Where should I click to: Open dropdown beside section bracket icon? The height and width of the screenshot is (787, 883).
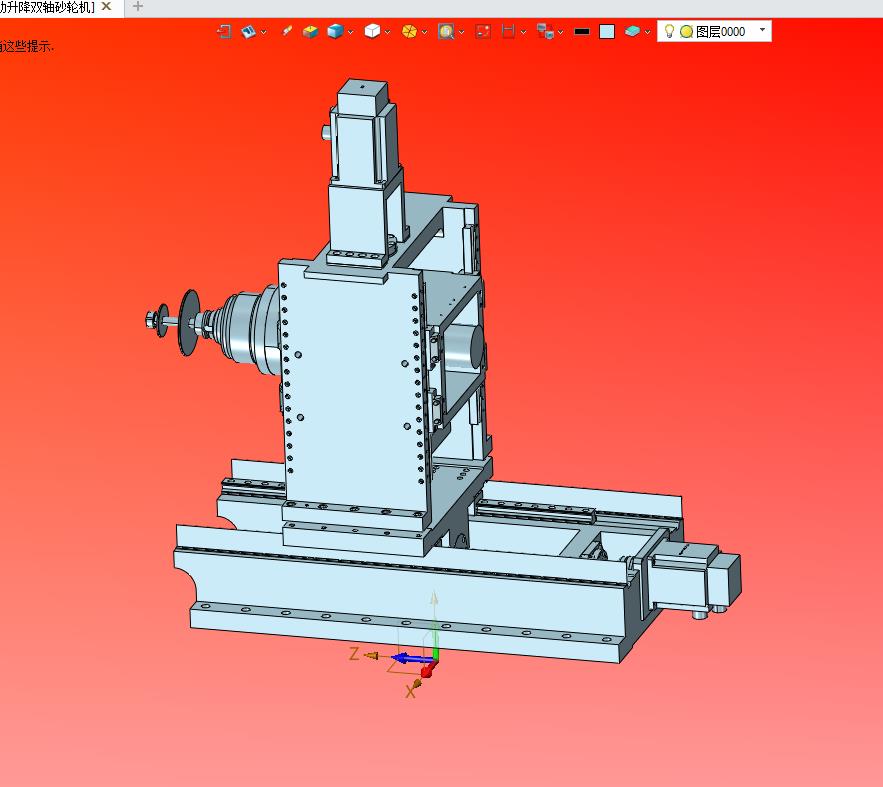pos(523,32)
